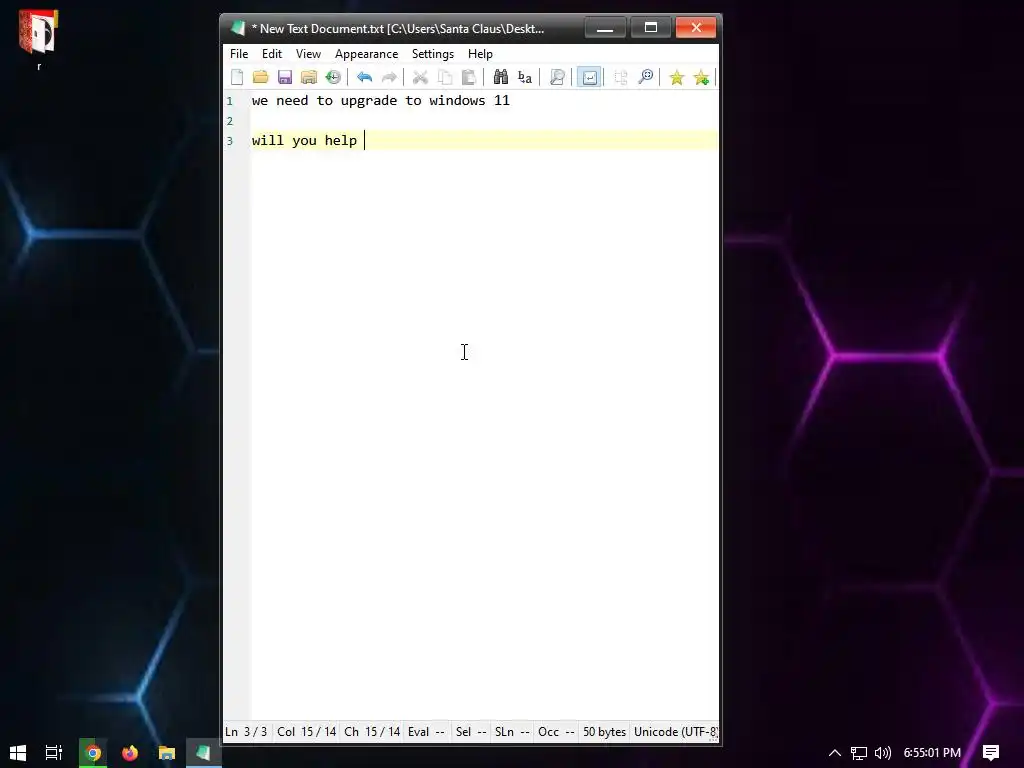Image resolution: width=1024 pixels, height=768 pixels.
Task: Click 'Col 15 / 14' status entry
Action: click(306, 732)
